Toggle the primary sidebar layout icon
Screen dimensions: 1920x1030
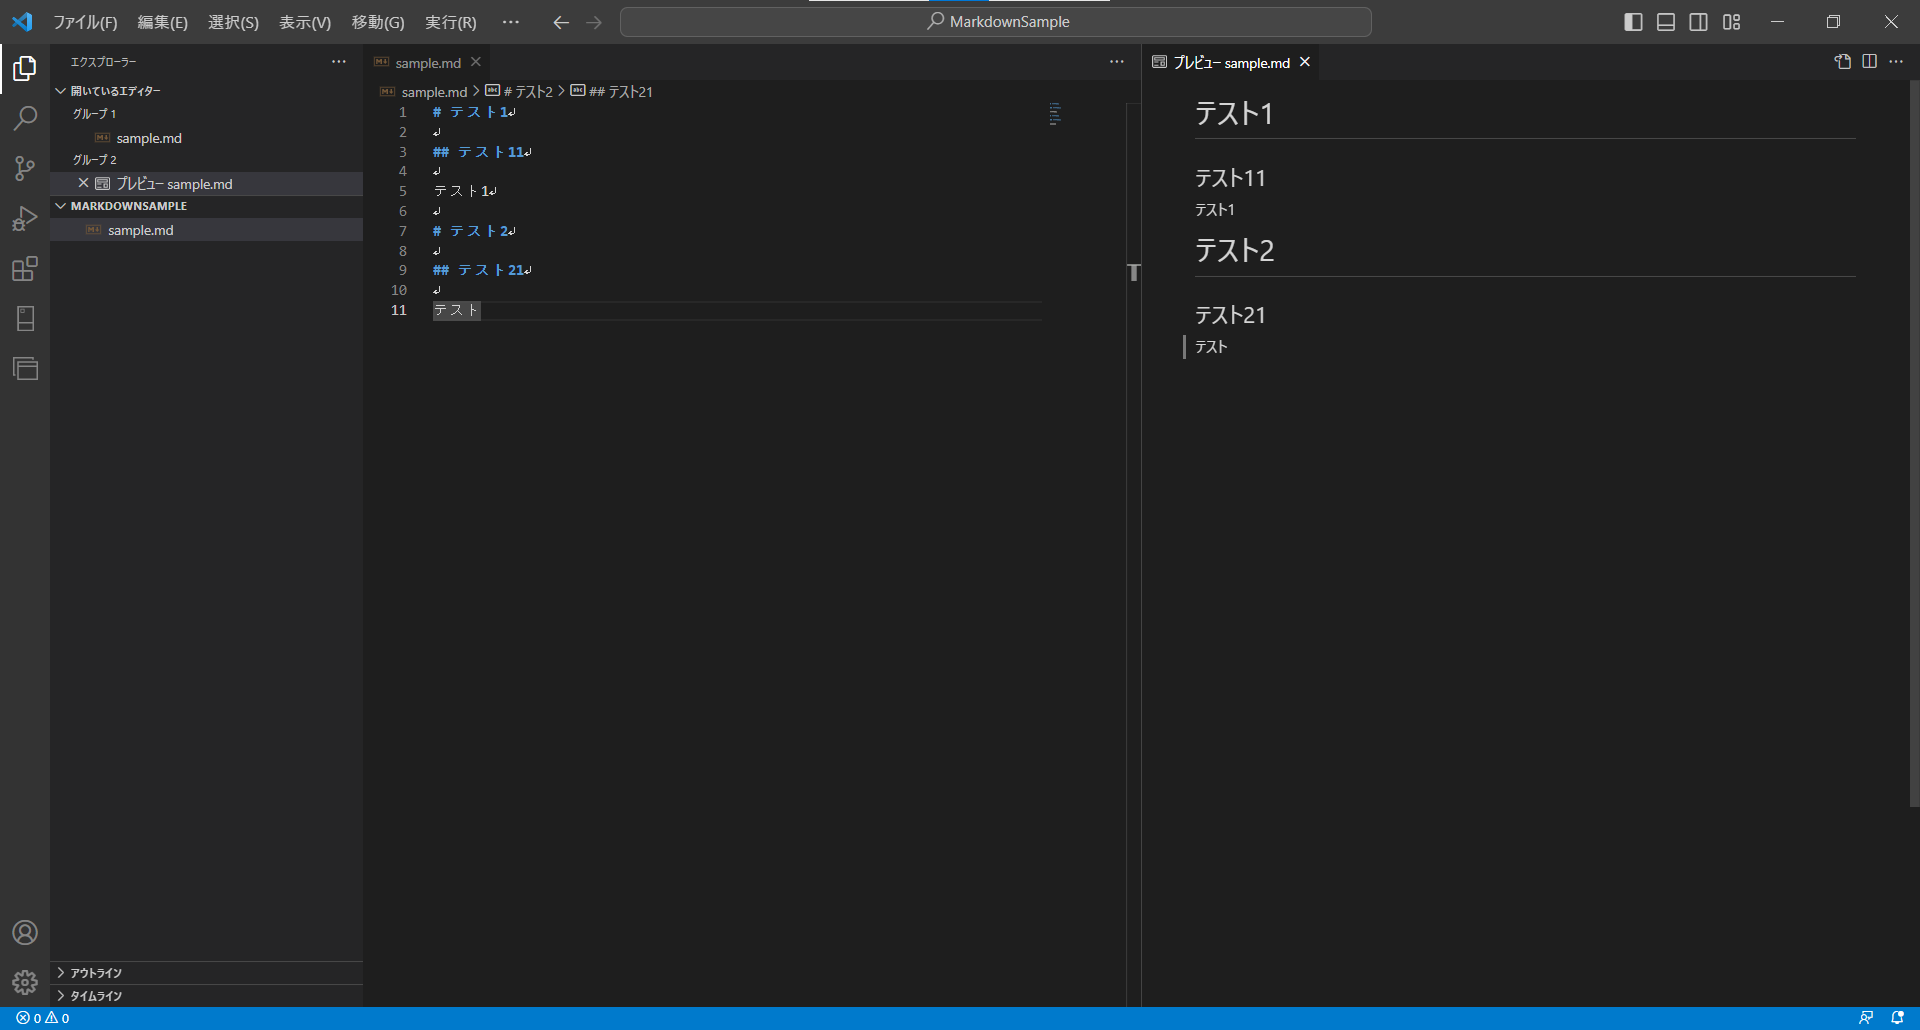coord(1633,22)
